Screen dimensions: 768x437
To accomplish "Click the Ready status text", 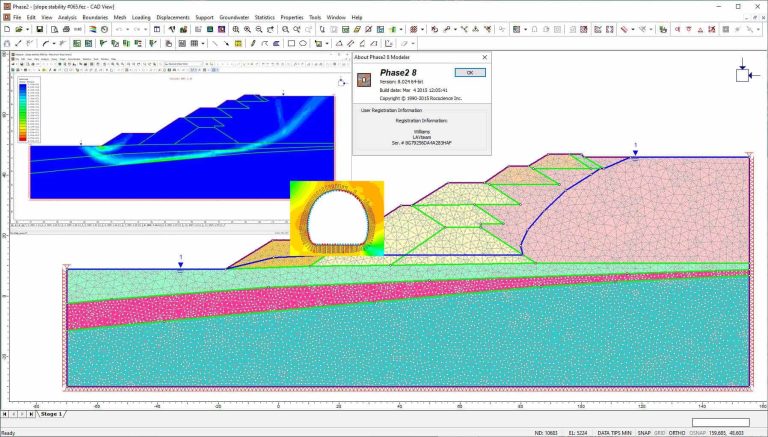I will pyautogui.click(x=8, y=433).
